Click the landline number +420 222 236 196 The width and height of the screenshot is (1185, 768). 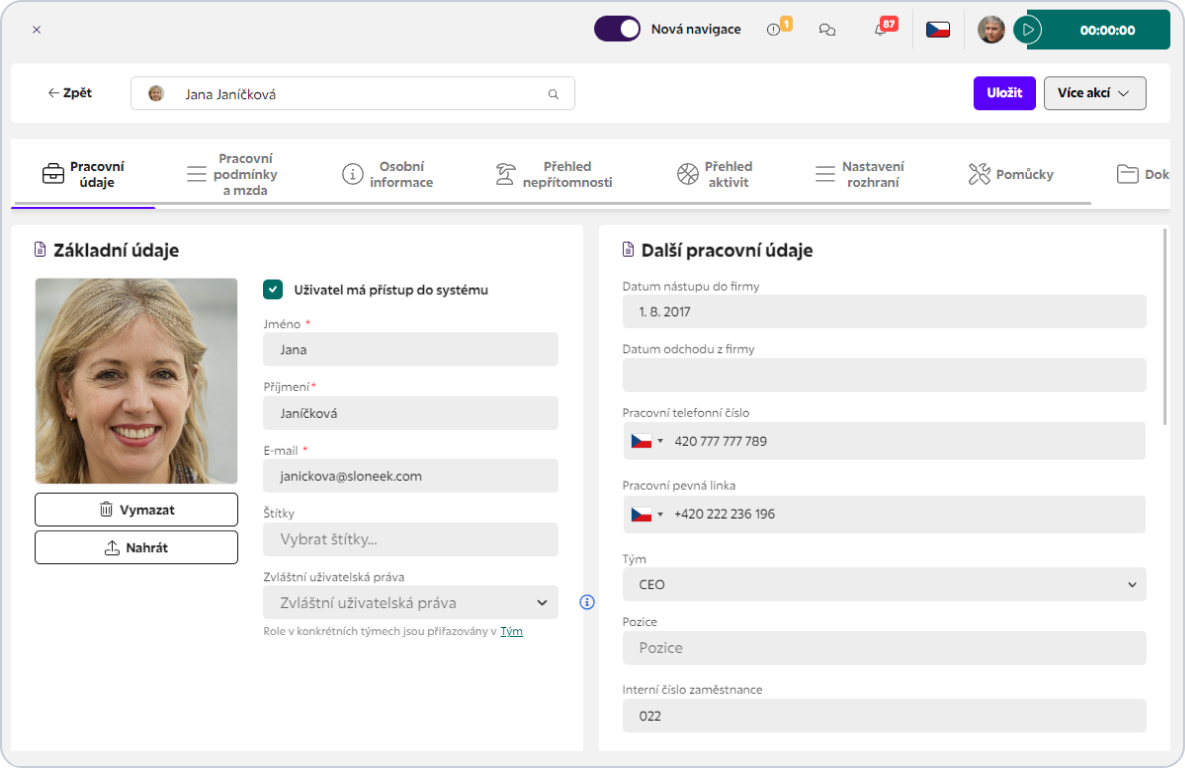point(724,514)
